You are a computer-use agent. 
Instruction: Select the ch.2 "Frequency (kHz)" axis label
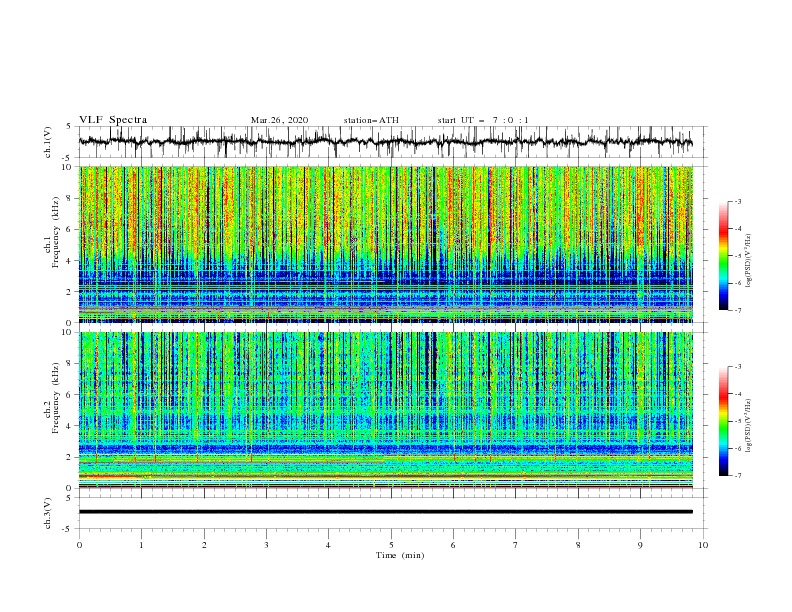pyautogui.click(x=56, y=398)
